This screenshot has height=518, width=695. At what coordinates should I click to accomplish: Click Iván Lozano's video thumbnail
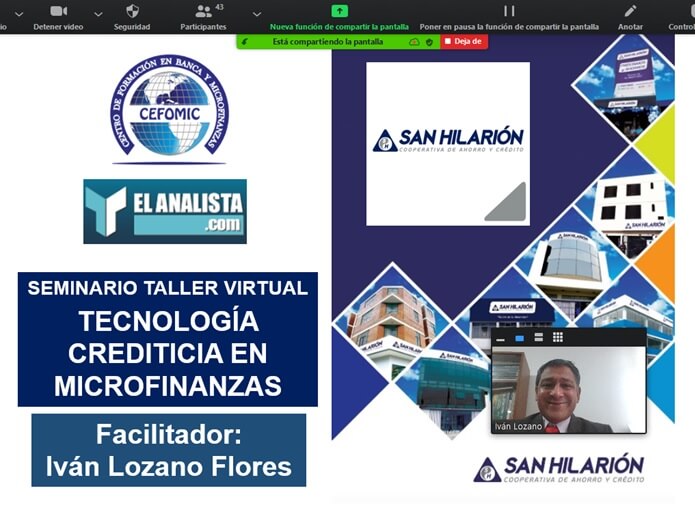(568, 390)
